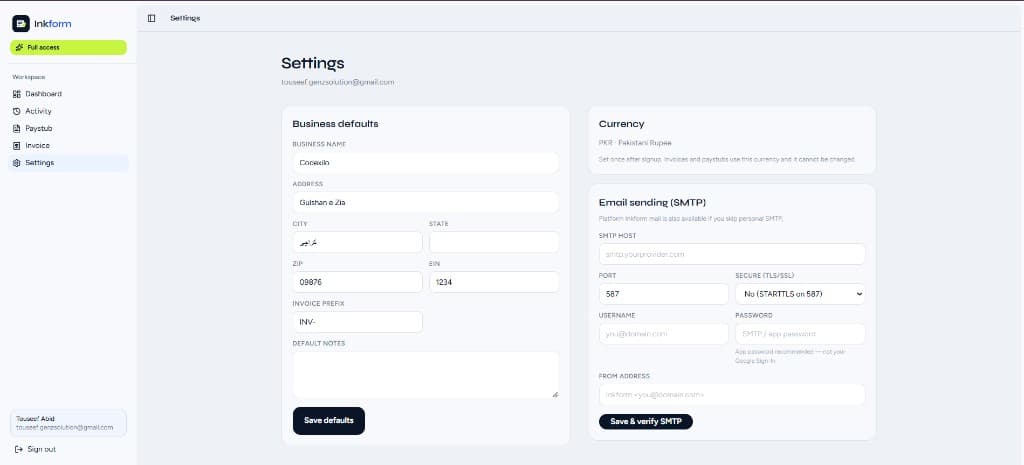Edit the Business Name field
Viewport: 1024px width, 465px height.
coord(425,163)
